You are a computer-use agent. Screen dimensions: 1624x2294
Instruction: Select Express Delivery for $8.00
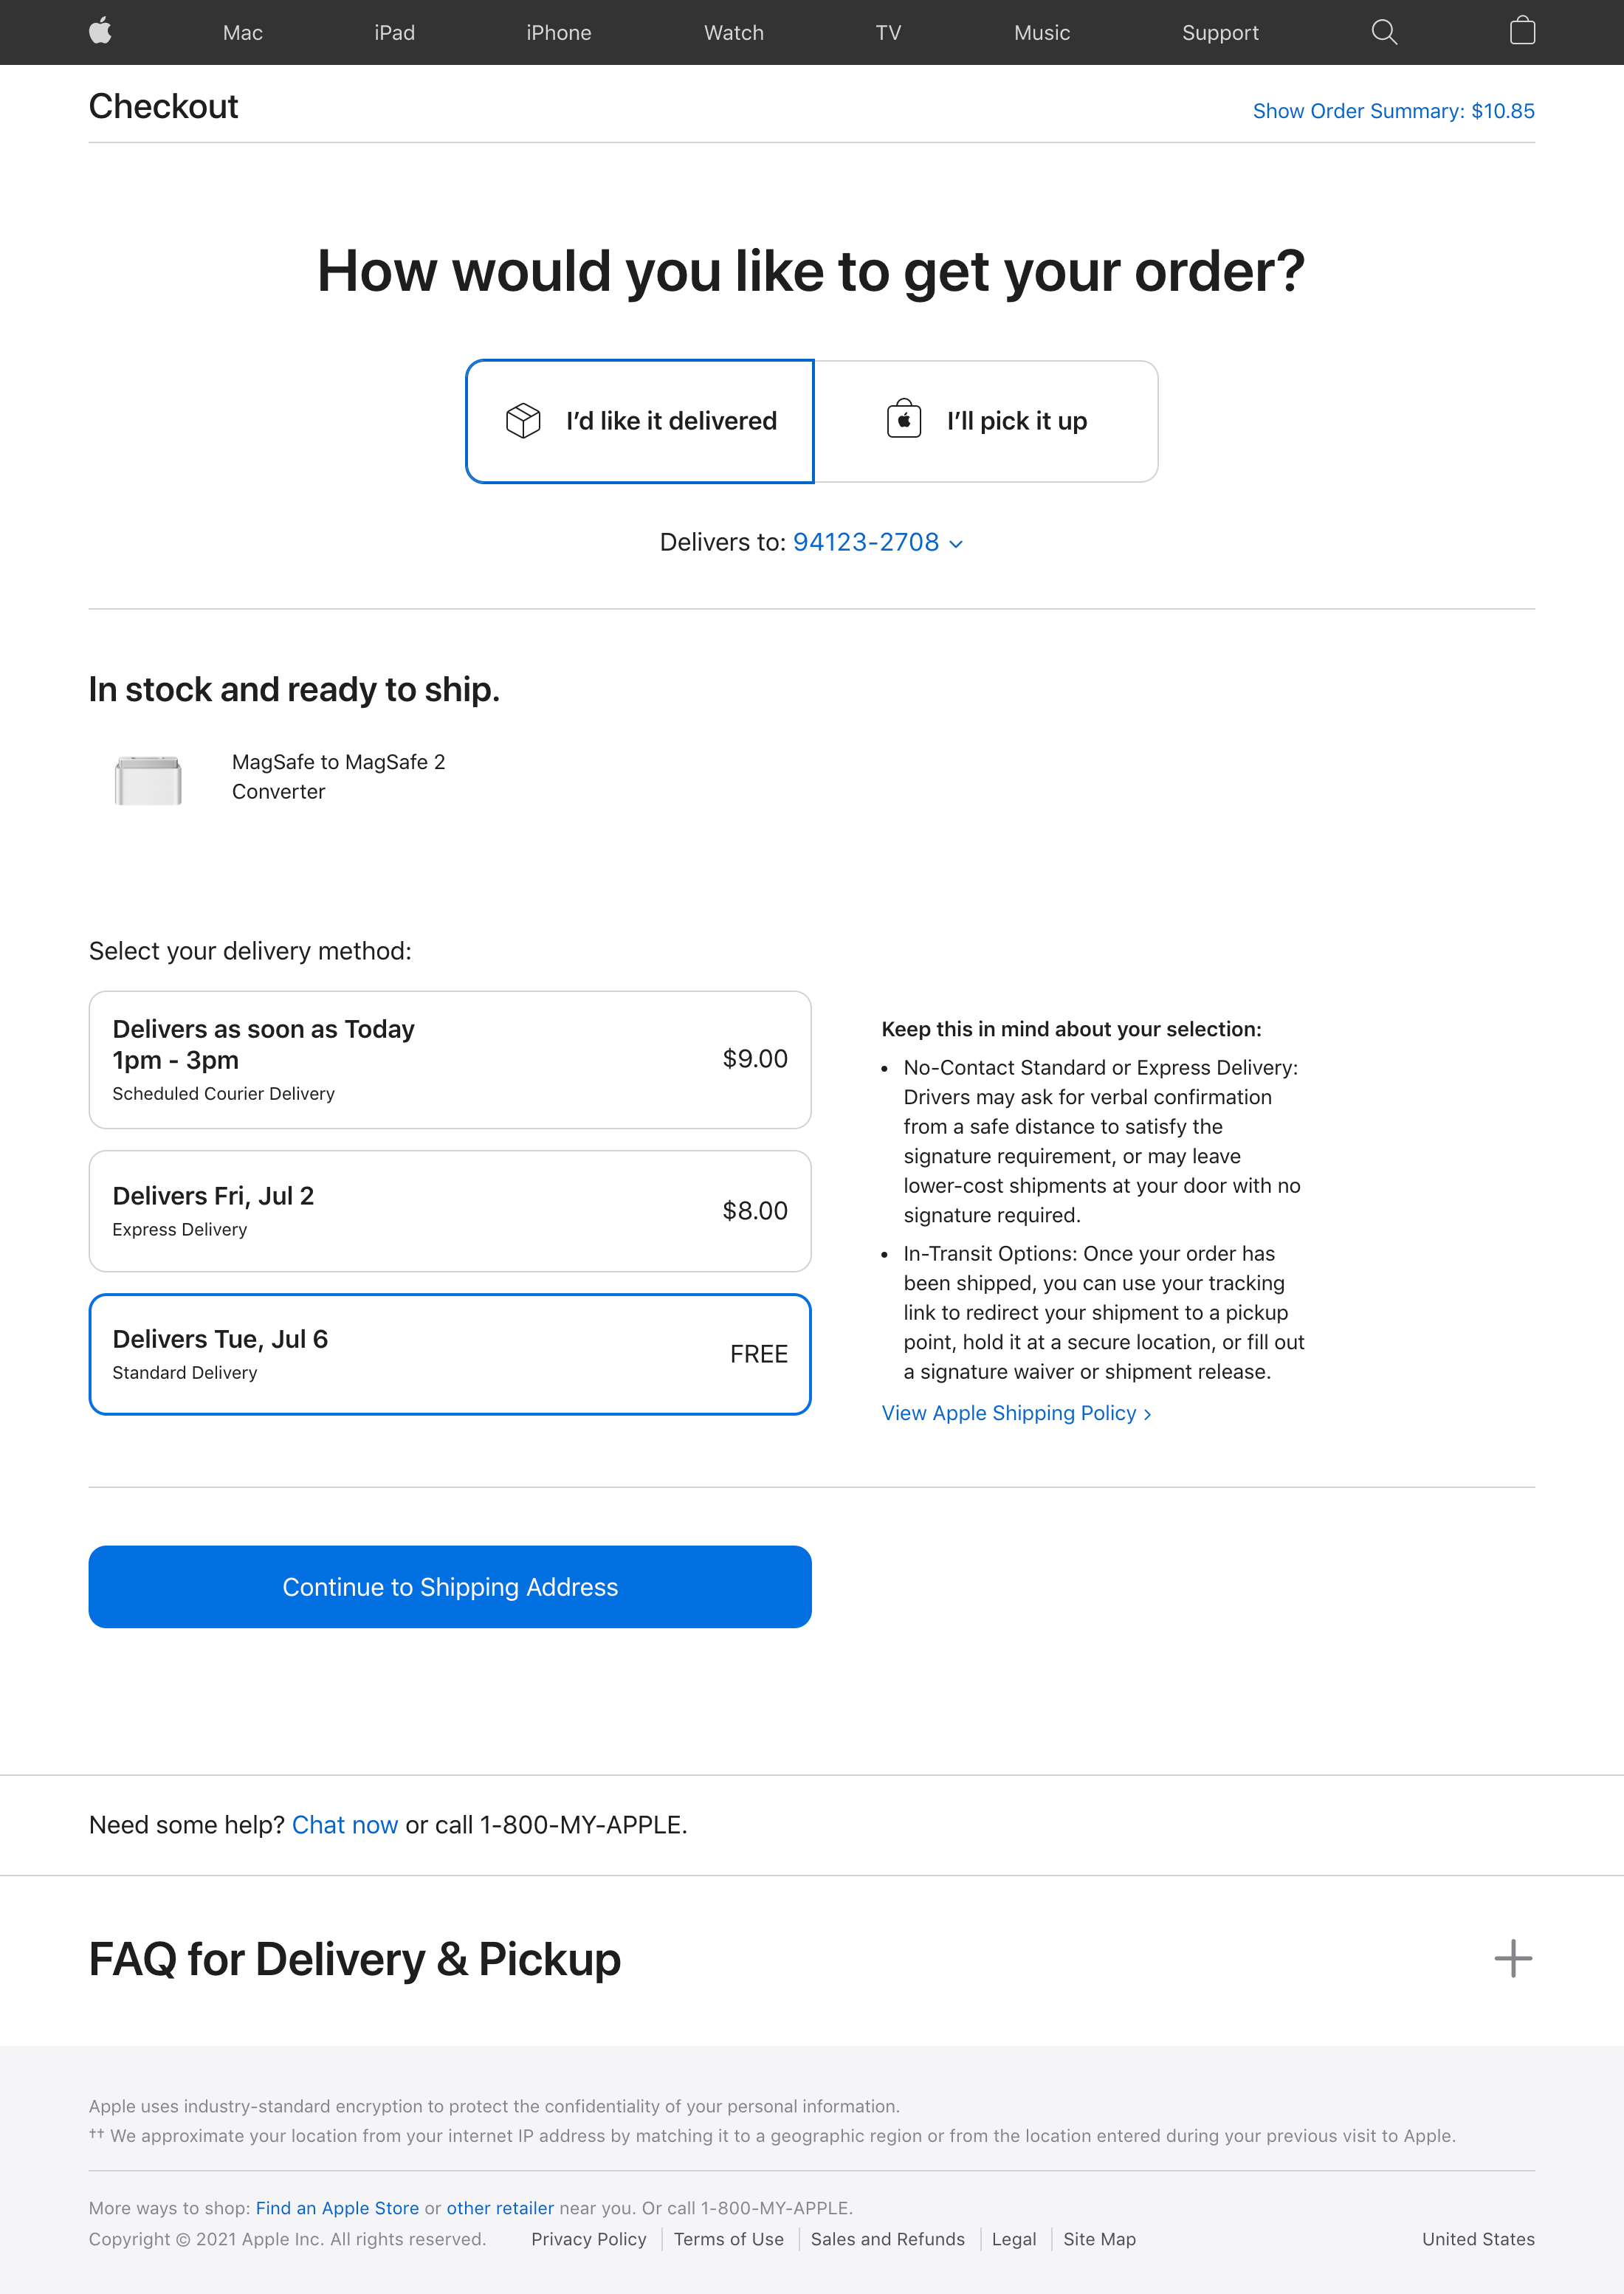click(x=450, y=1211)
